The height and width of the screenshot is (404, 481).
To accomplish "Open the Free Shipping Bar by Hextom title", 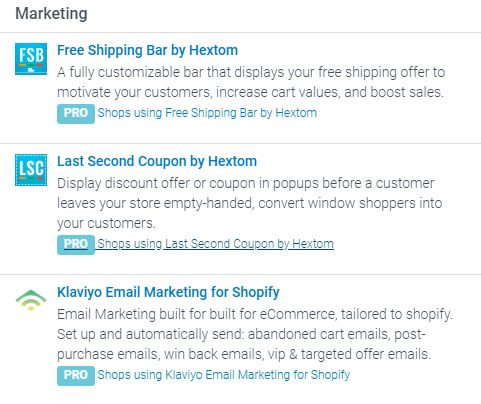I will pyautogui.click(x=147, y=50).
